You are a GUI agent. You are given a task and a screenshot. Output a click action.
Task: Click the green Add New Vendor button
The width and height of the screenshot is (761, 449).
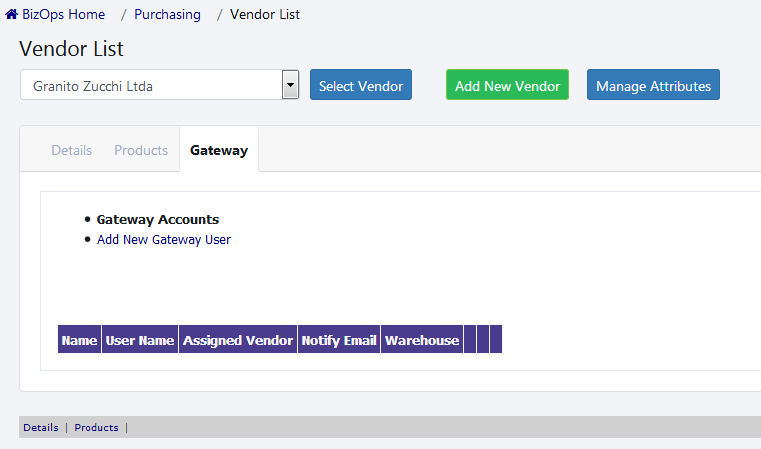507,86
